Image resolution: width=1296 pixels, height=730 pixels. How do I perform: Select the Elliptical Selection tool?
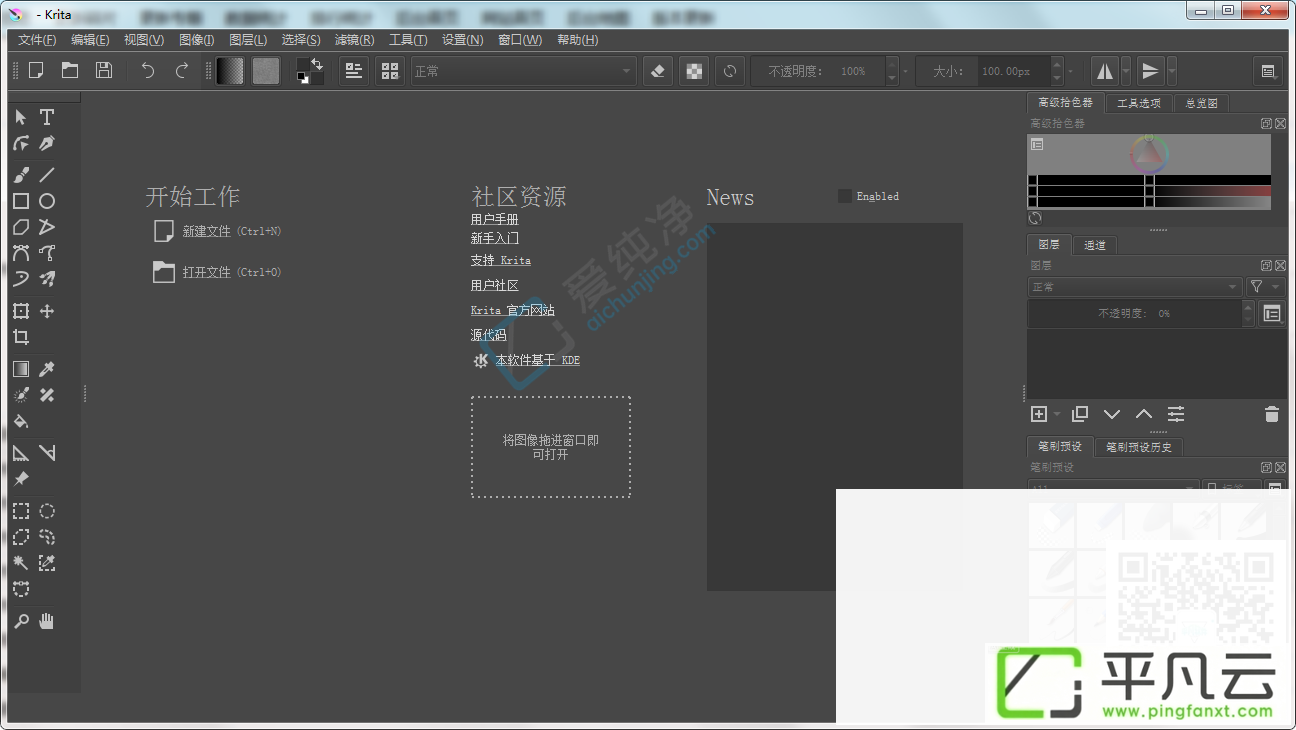(47, 511)
